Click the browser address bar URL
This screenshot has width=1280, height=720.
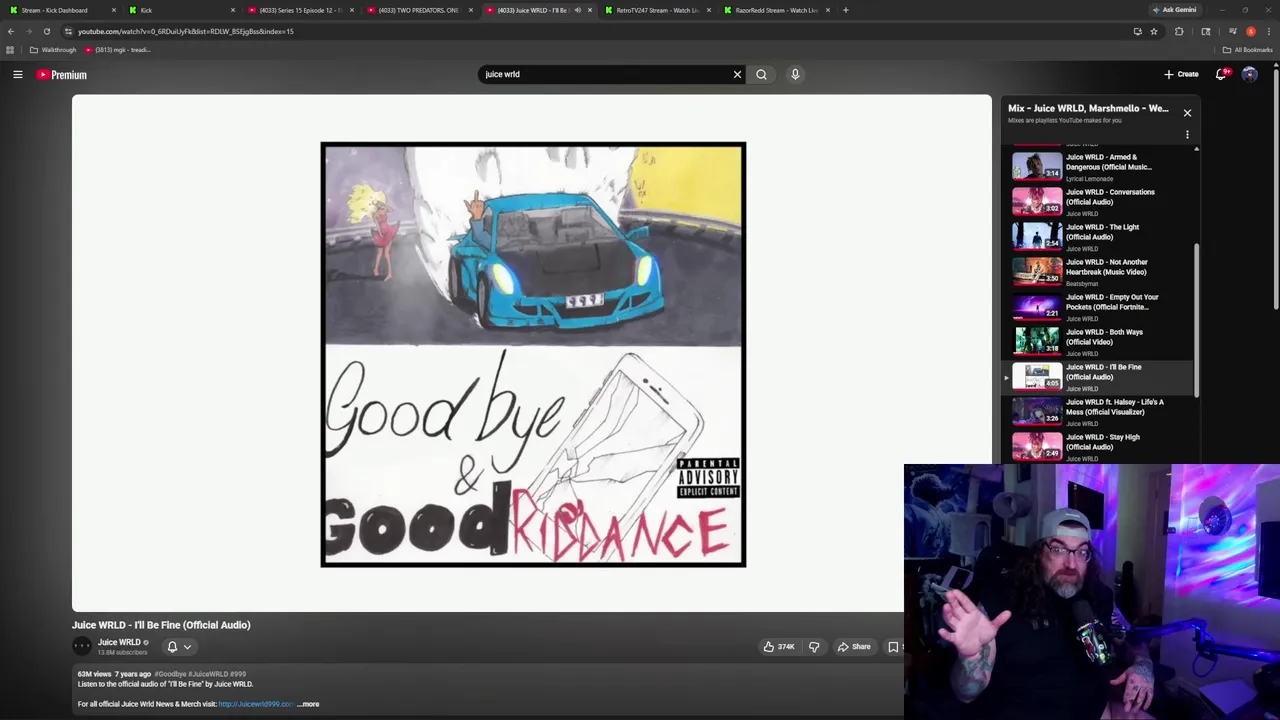tap(185, 31)
